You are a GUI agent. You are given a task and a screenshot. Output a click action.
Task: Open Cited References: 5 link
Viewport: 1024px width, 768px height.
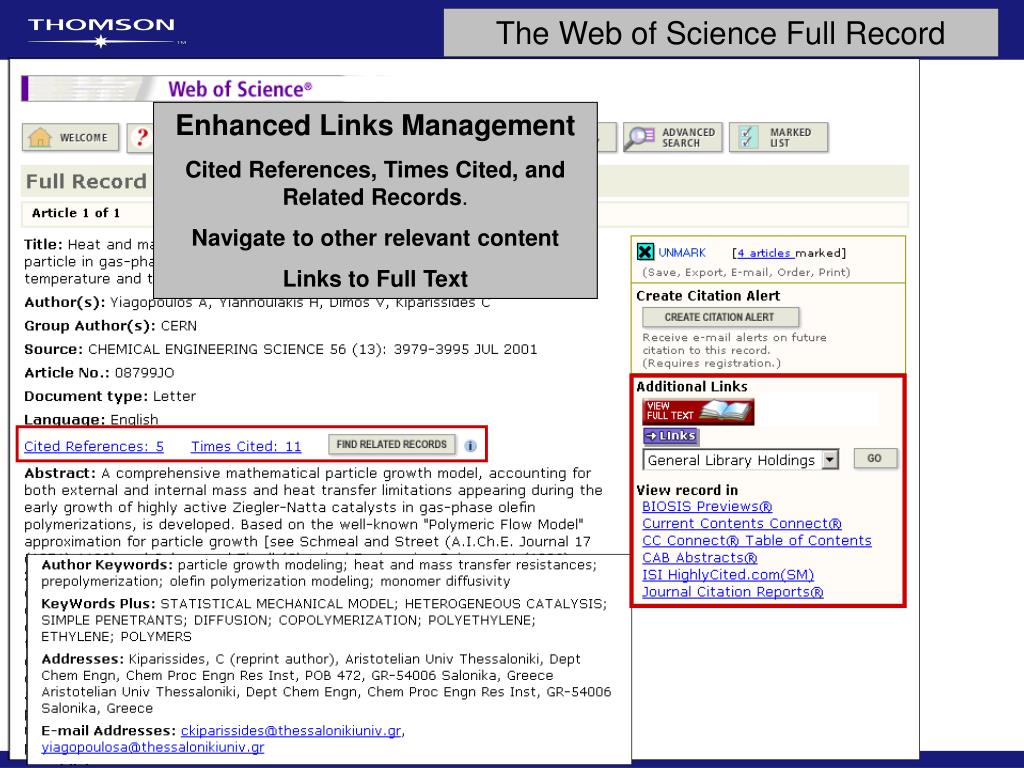click(x=94, y=446)
